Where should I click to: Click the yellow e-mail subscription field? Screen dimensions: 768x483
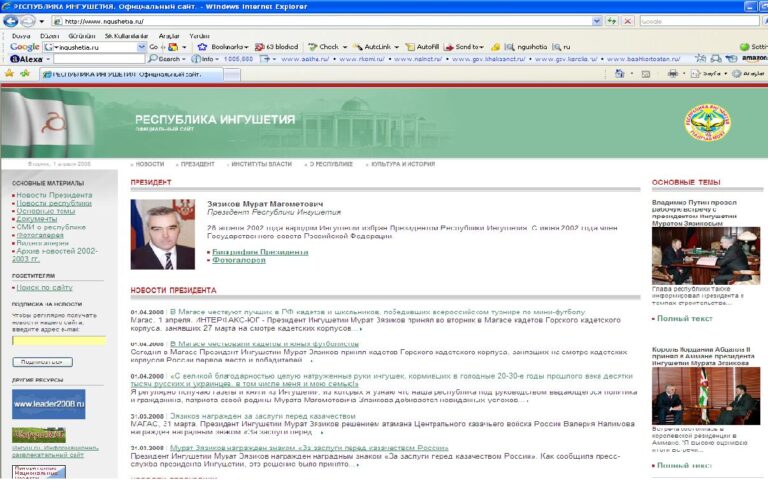[x=59, y=341]
